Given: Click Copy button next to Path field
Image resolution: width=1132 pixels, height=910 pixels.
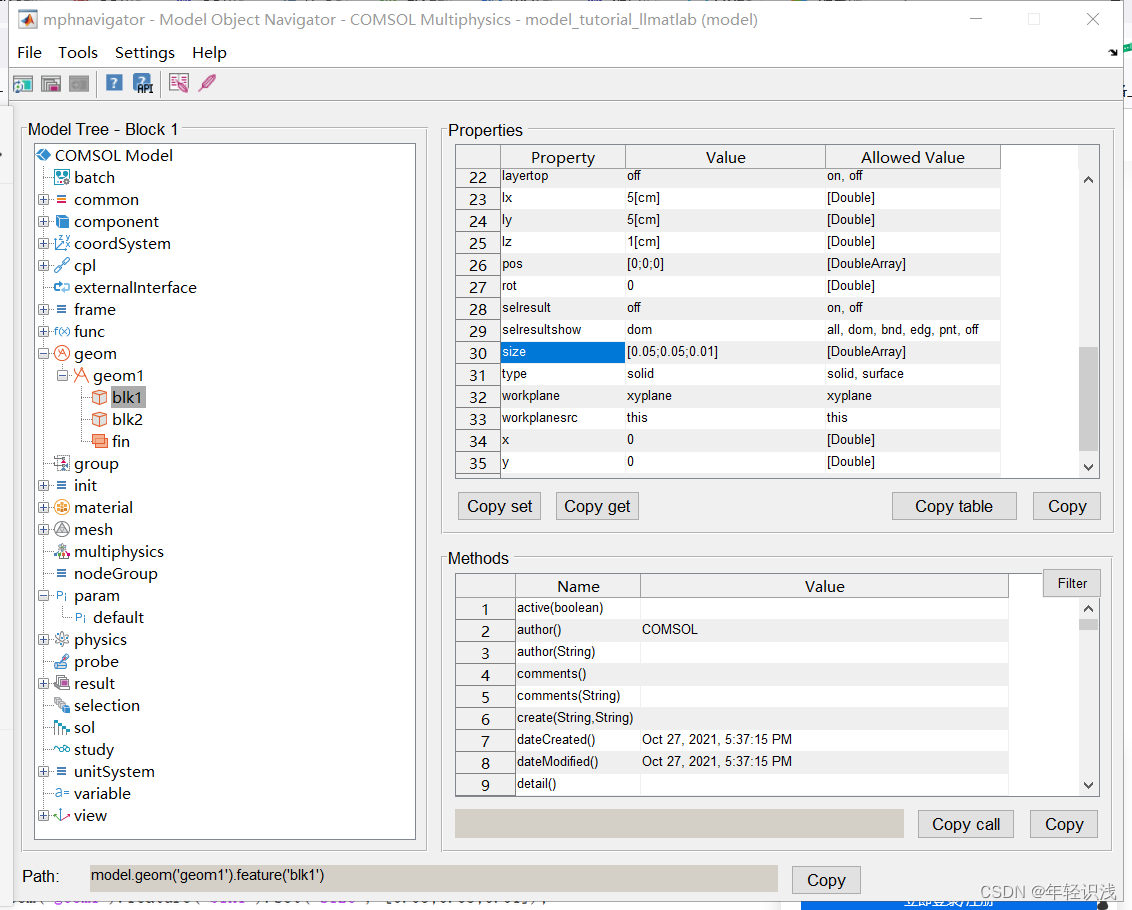Looking at the screenshot, I should point(826,880).
